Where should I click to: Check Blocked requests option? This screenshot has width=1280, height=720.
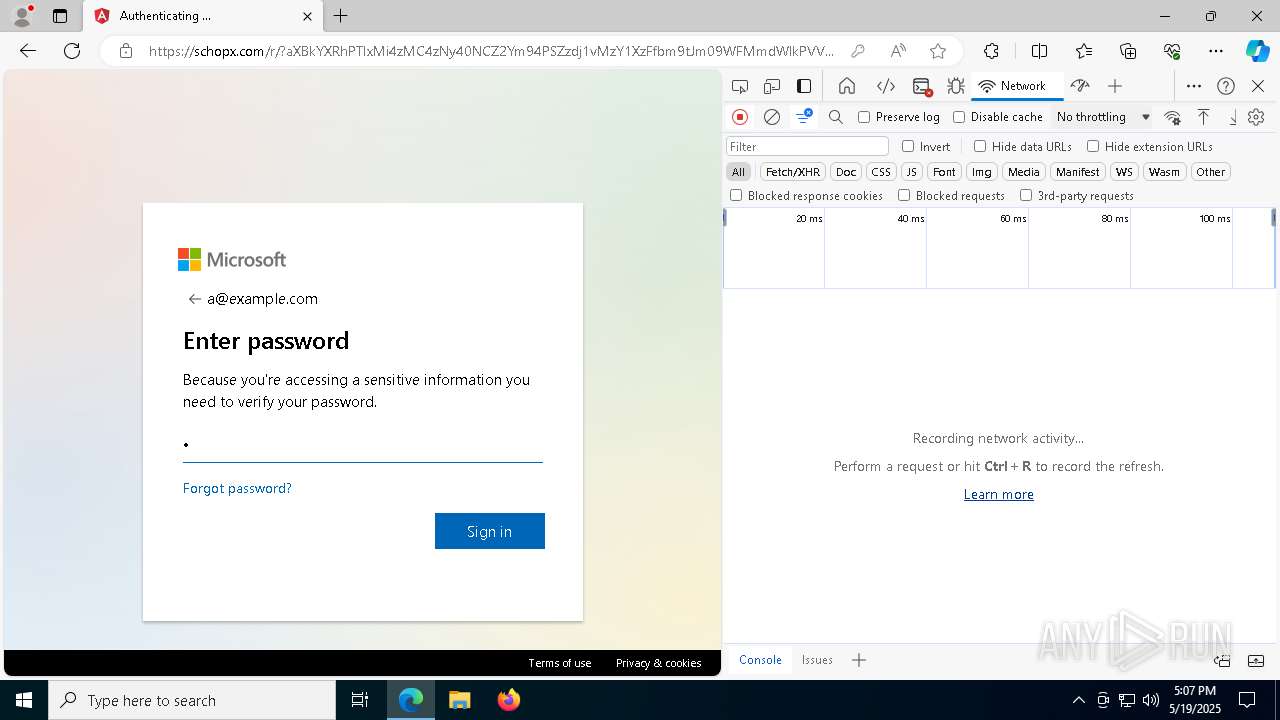(904, 196)
